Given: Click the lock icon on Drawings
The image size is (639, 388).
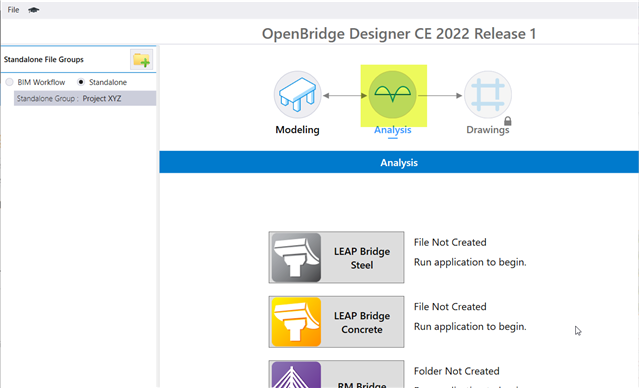Looking at the screenshot, I should tap(507, 121).
